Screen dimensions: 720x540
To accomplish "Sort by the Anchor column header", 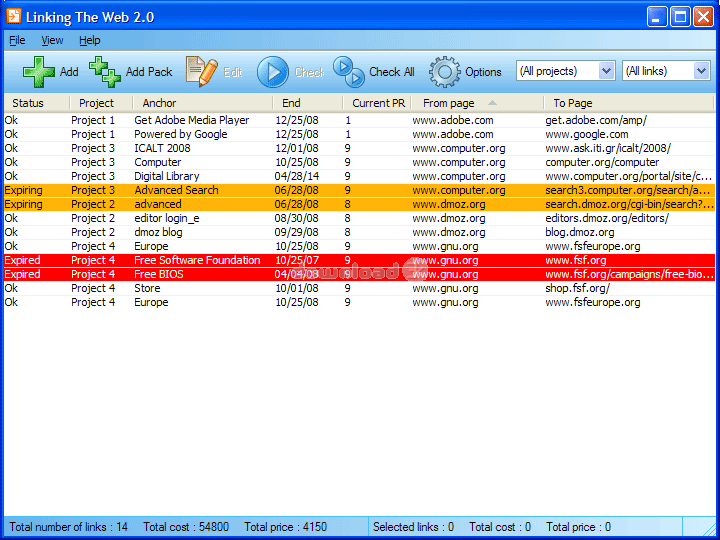I will coord(202,103).
